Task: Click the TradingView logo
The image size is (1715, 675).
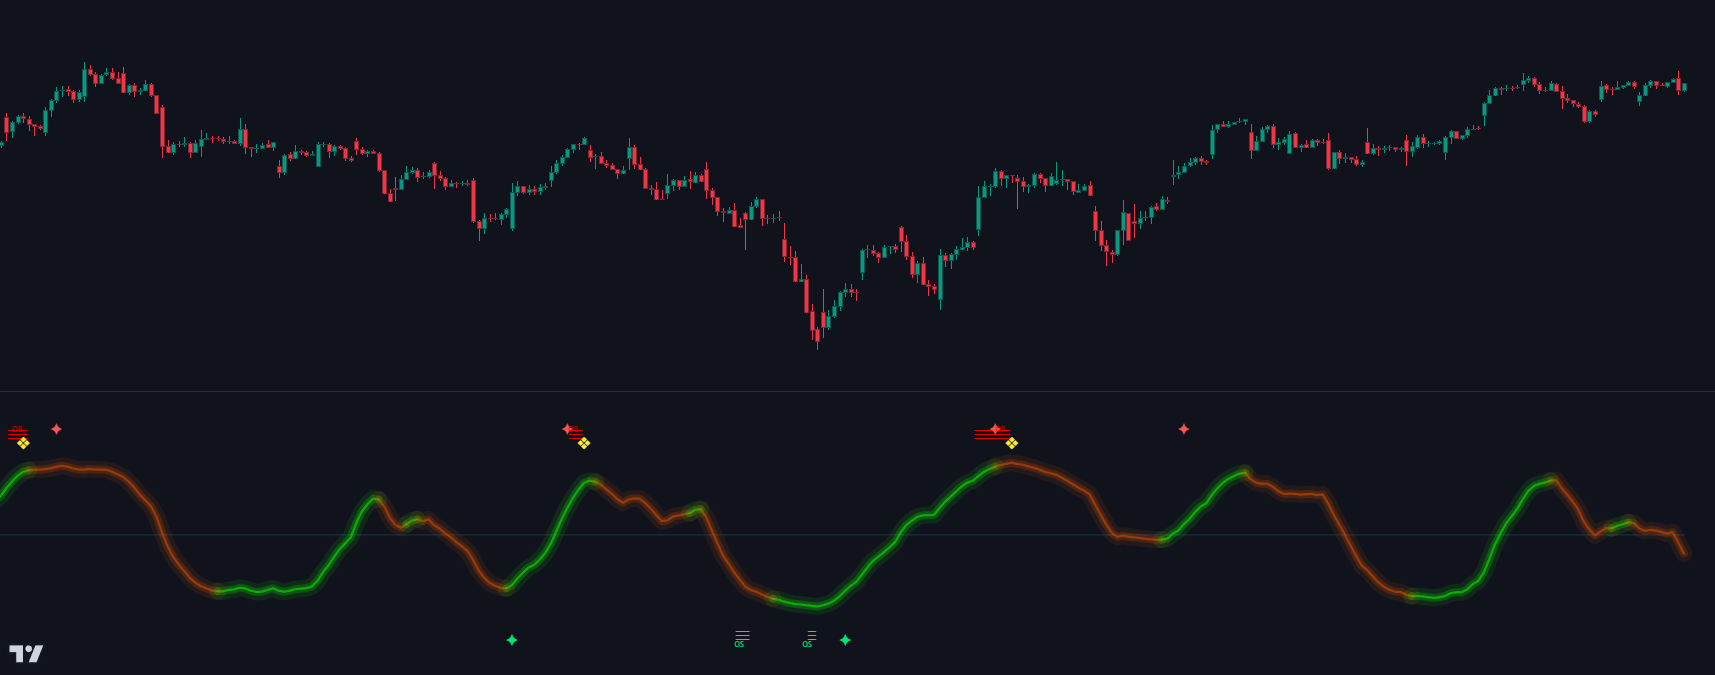Action: [26, 653]
